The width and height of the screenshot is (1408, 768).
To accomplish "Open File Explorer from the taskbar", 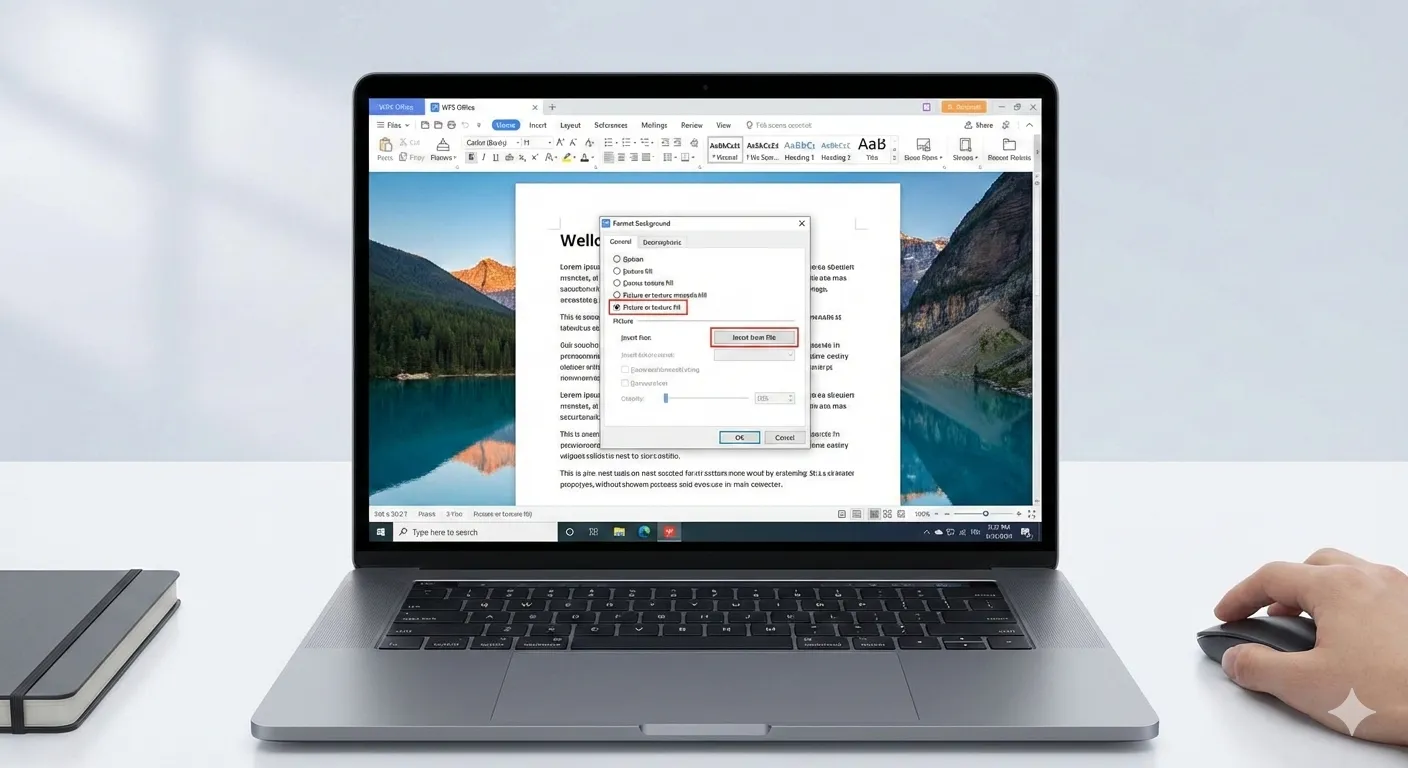I will (x=619, y=532).
